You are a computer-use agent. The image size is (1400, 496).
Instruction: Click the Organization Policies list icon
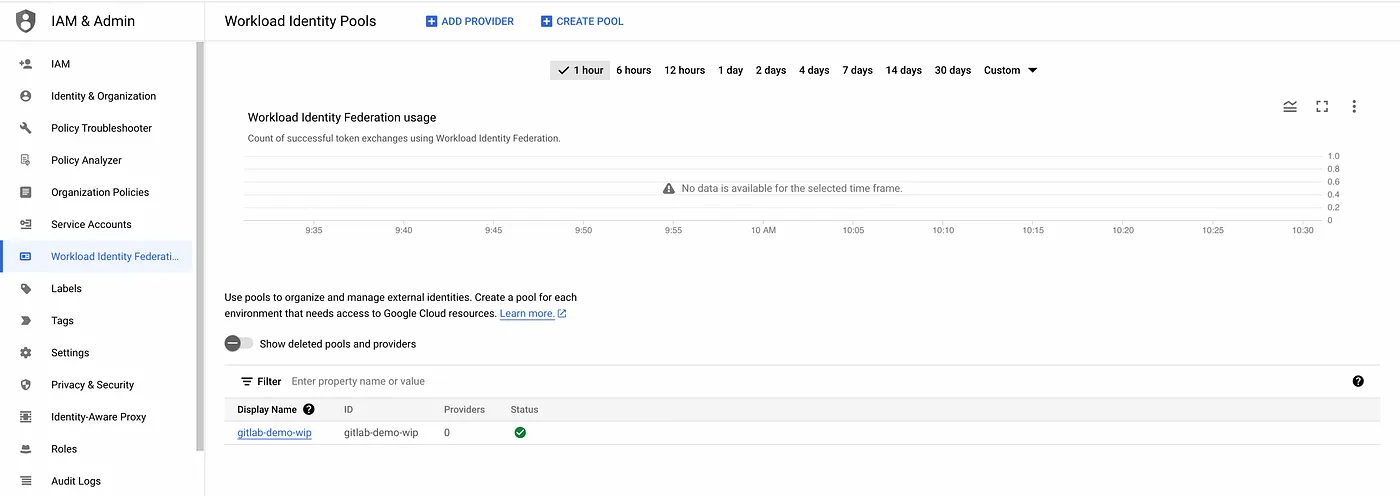26,192
